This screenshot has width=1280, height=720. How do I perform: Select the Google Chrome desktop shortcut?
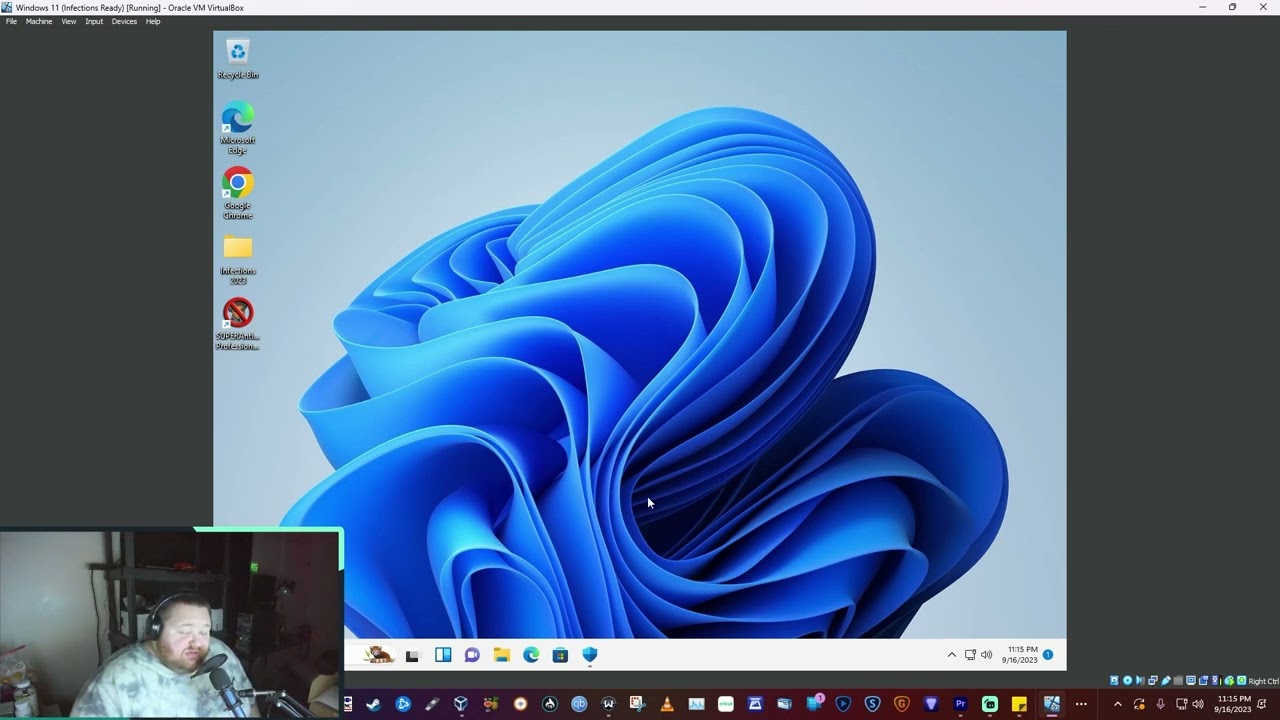(x=238, y=193)
